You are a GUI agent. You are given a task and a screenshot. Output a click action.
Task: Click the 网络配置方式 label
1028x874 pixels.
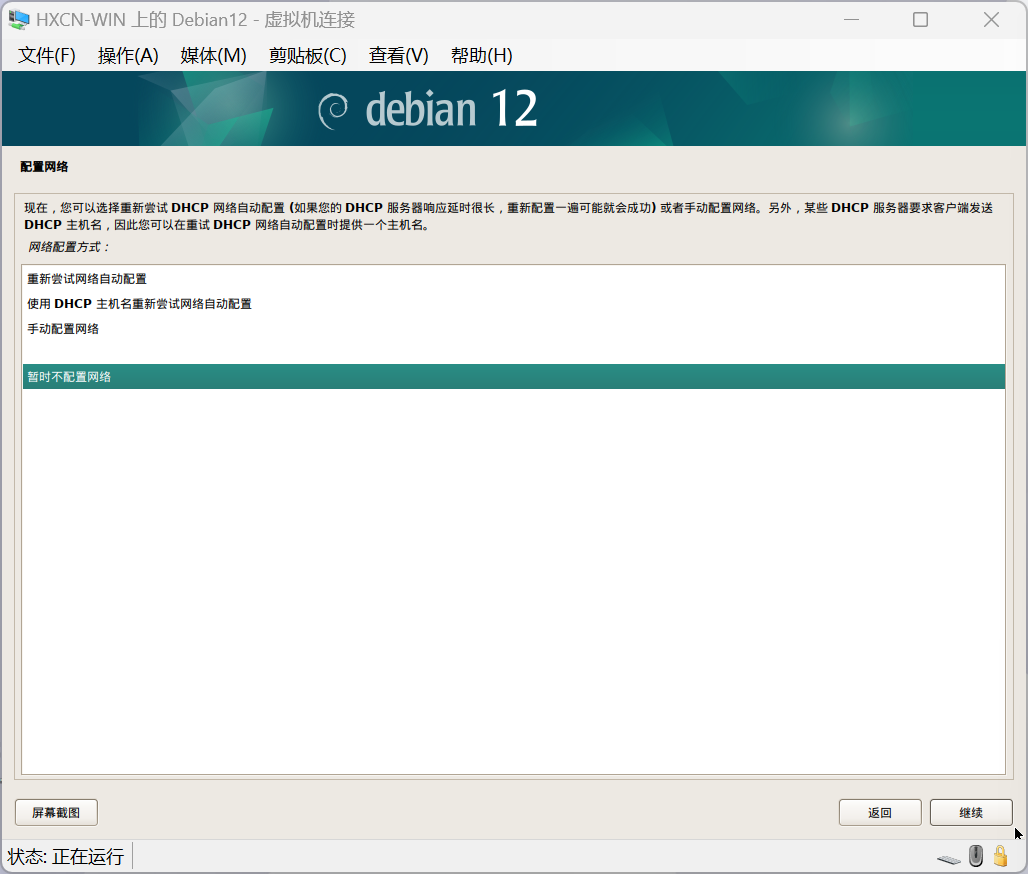coord(68,247)
